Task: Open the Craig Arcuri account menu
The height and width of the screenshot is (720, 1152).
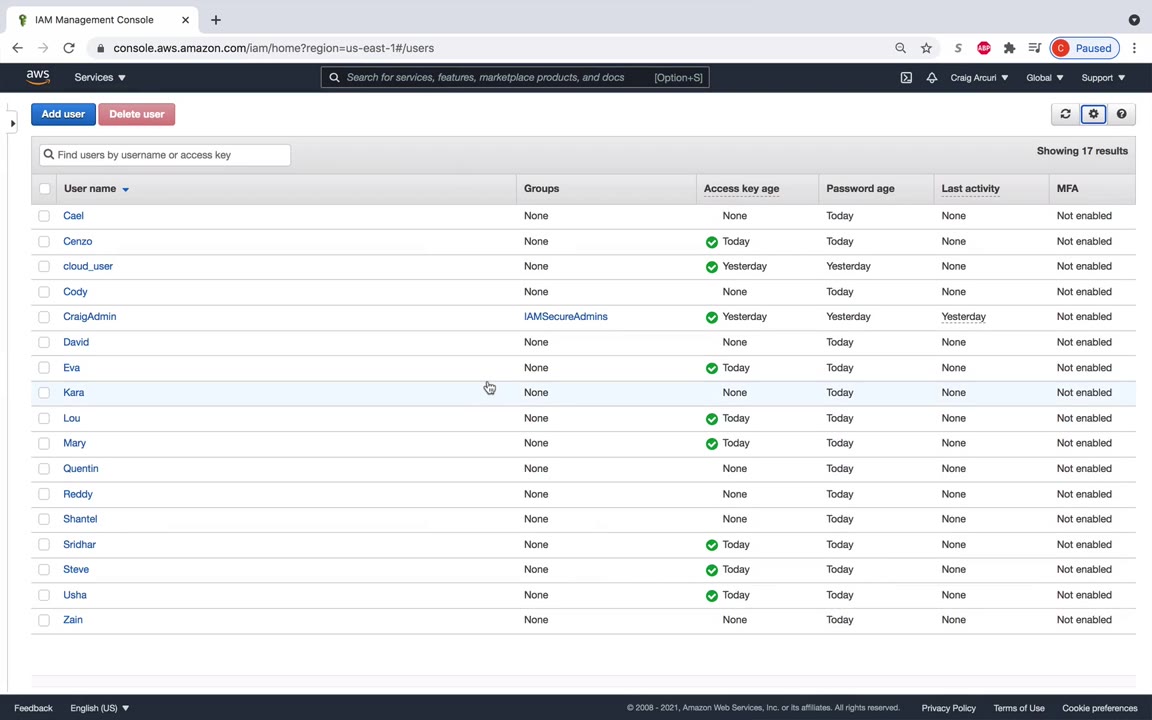Action: pos(978,78)
